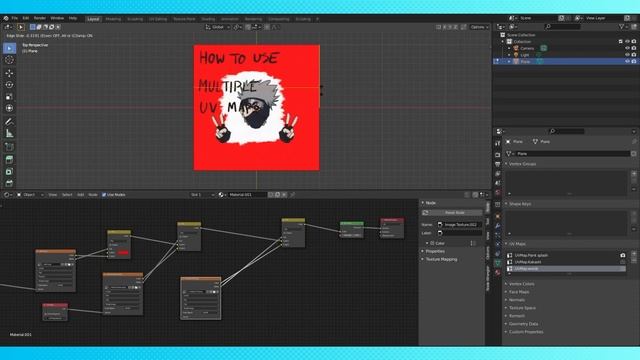This screenshot has width=640, height=360.
Task: Open the node editor Add menu
Action: click(80, 195)
